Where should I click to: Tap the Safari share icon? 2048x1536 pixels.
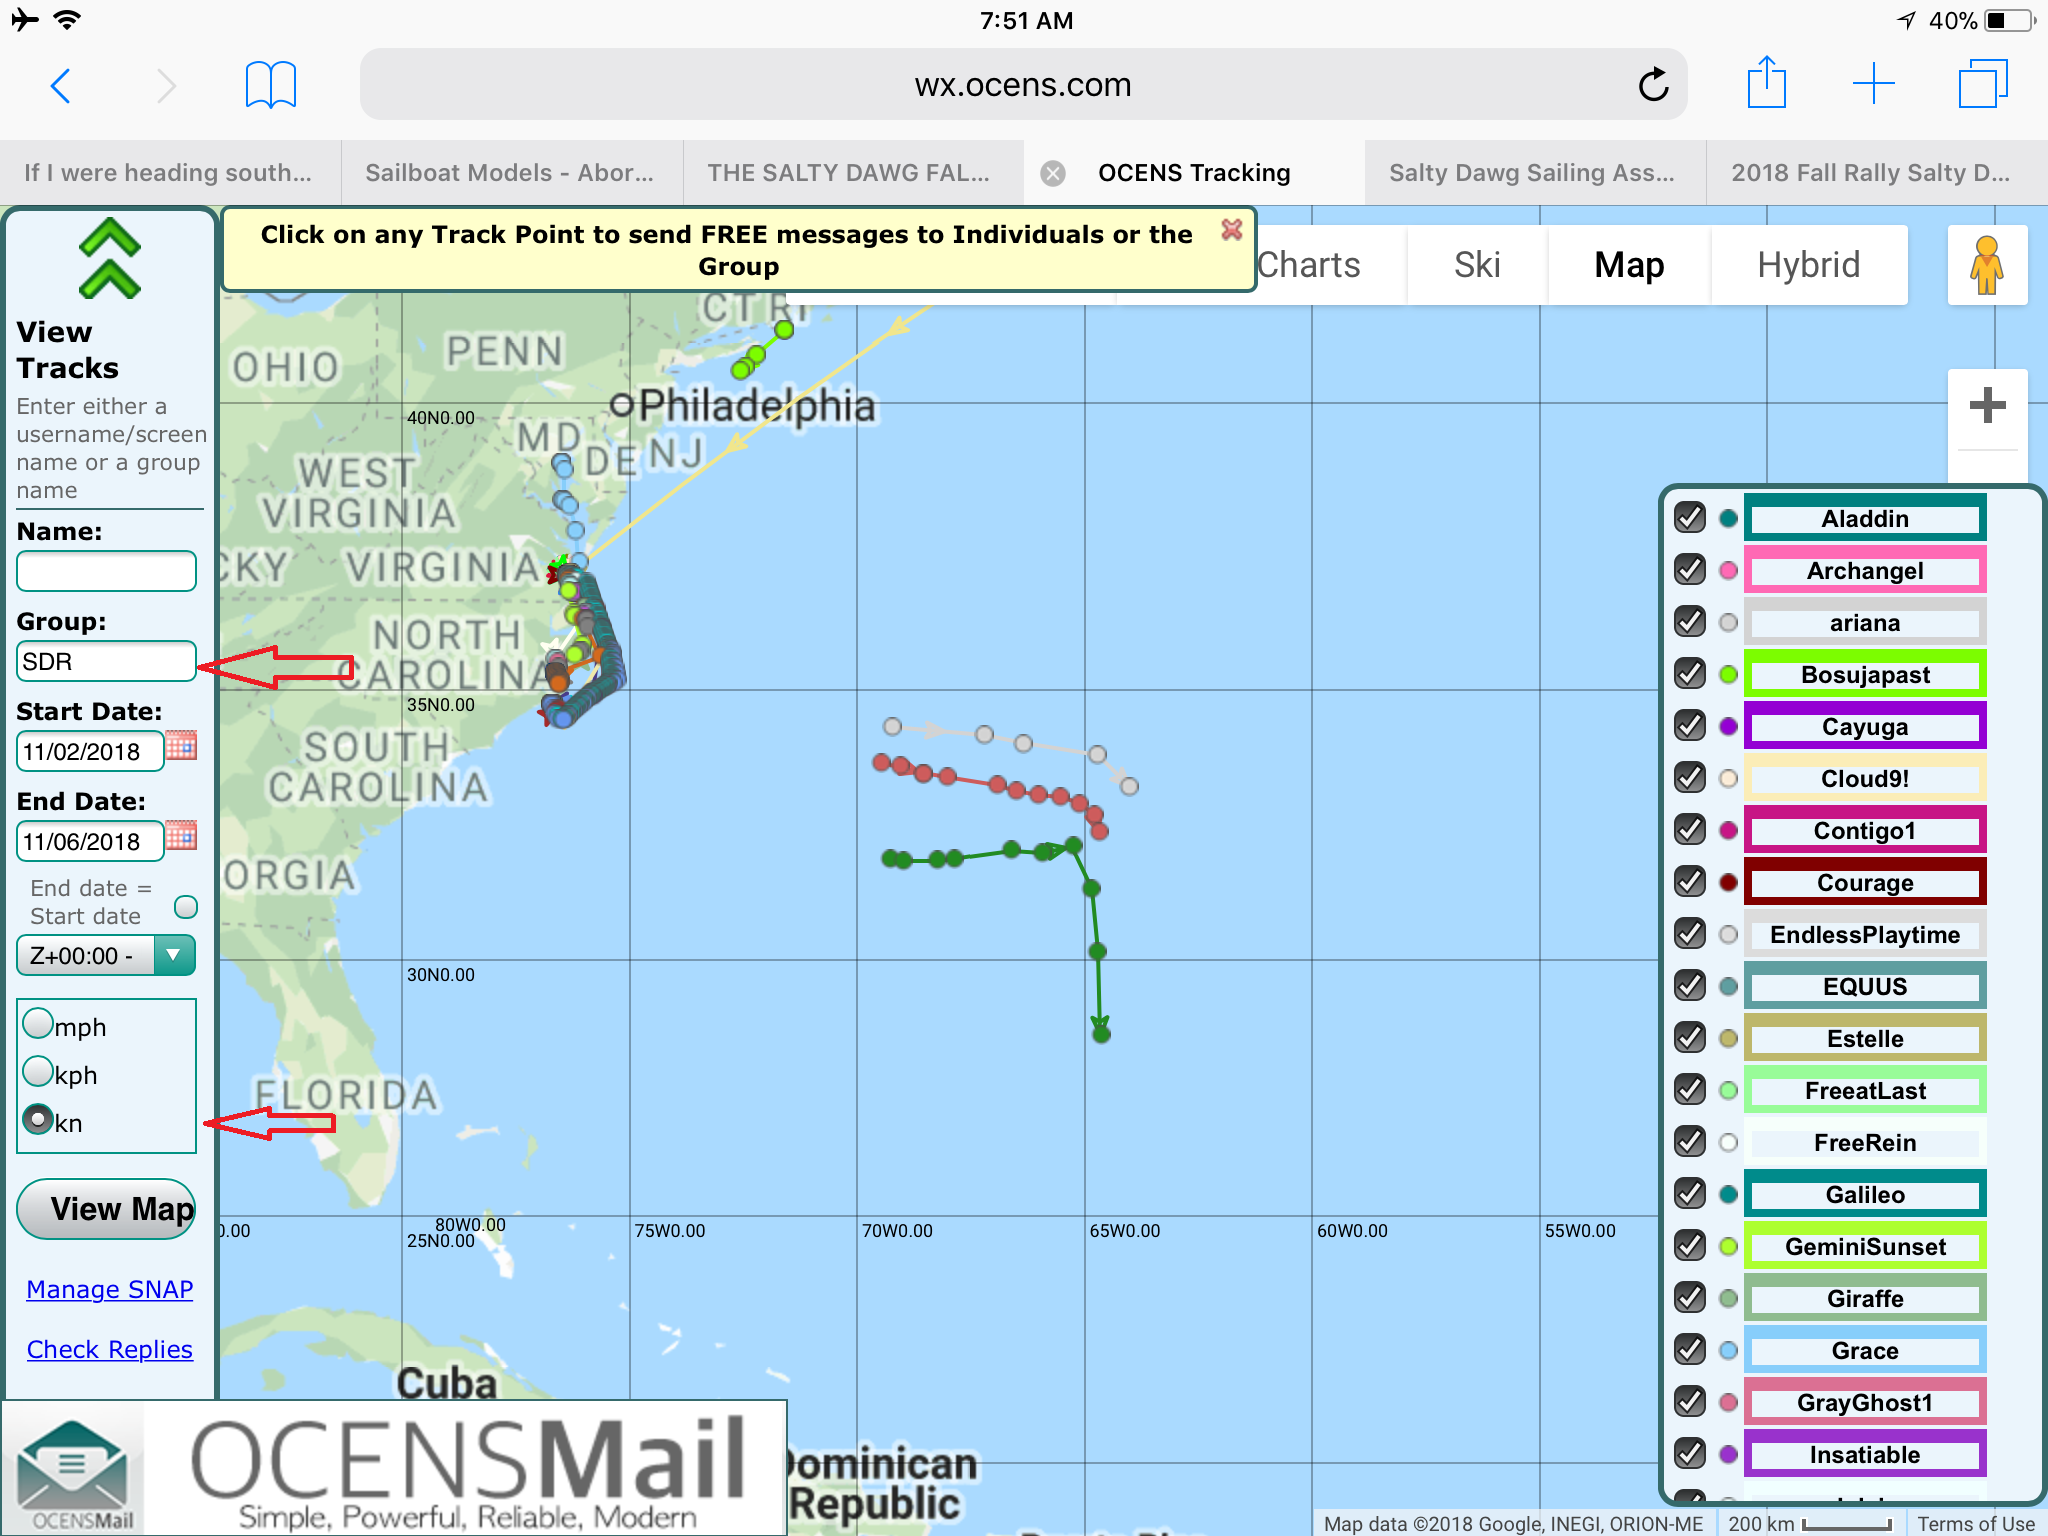click(x=1766, y=84)
